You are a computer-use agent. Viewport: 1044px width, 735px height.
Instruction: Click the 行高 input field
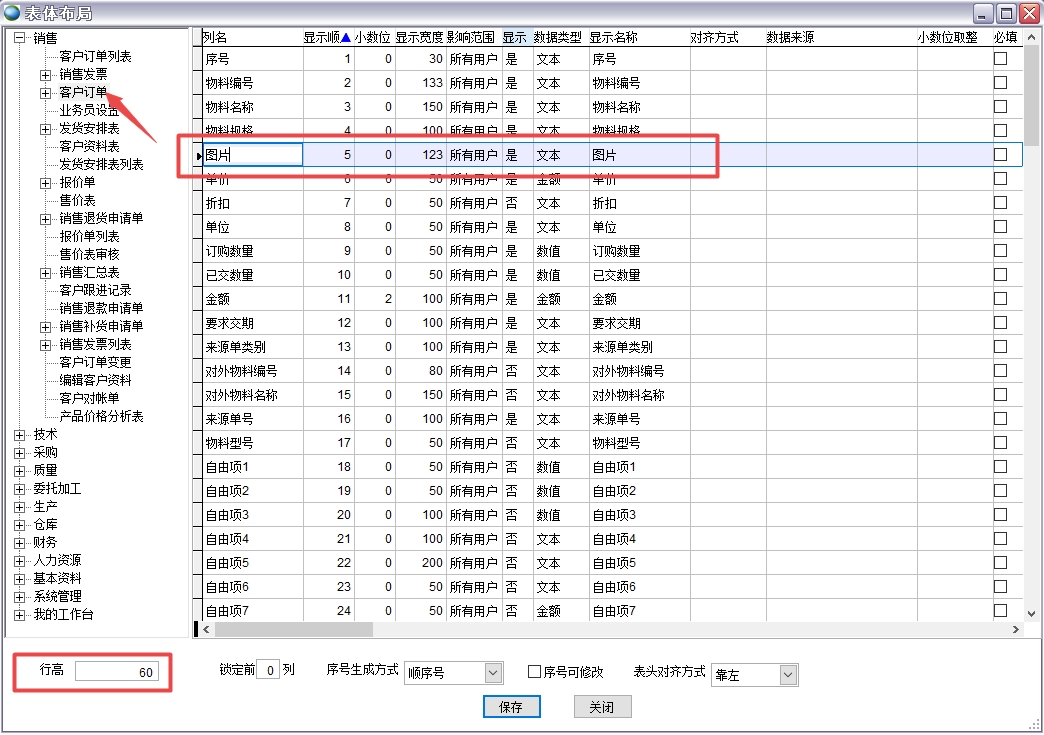(116, 672)
